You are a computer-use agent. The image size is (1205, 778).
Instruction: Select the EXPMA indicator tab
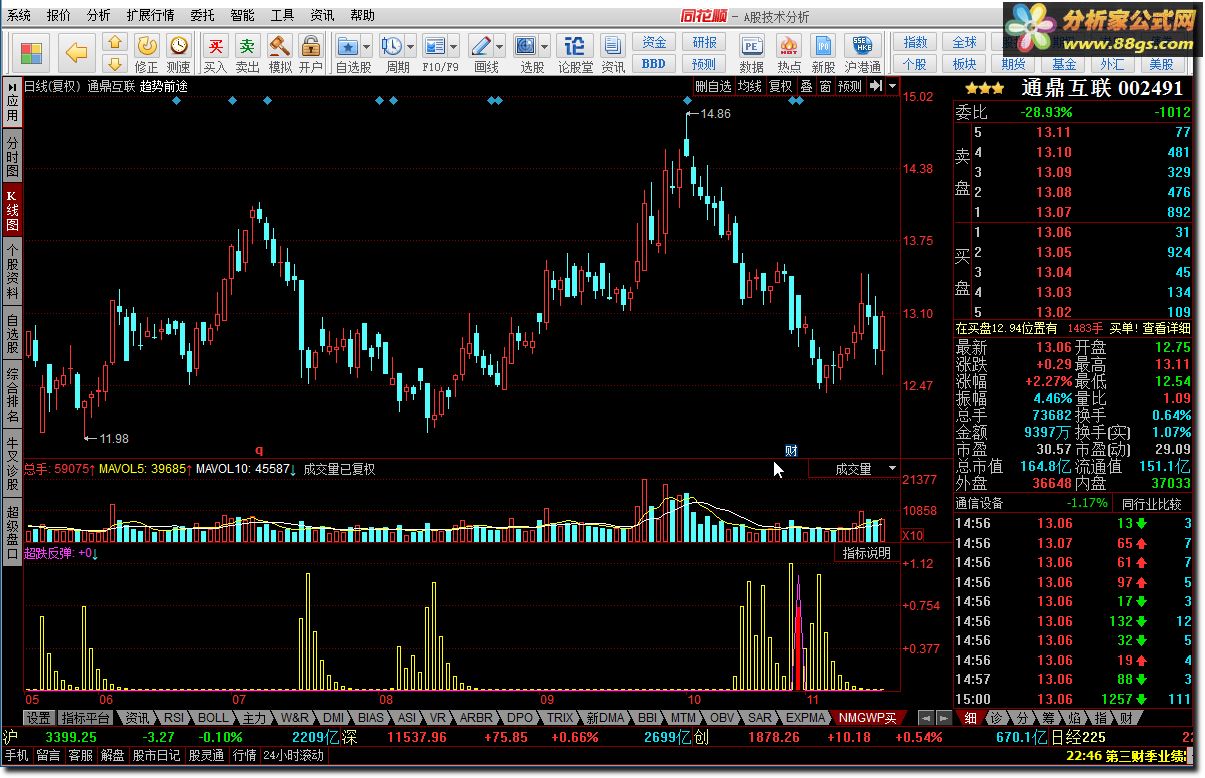tap(806, 718)
